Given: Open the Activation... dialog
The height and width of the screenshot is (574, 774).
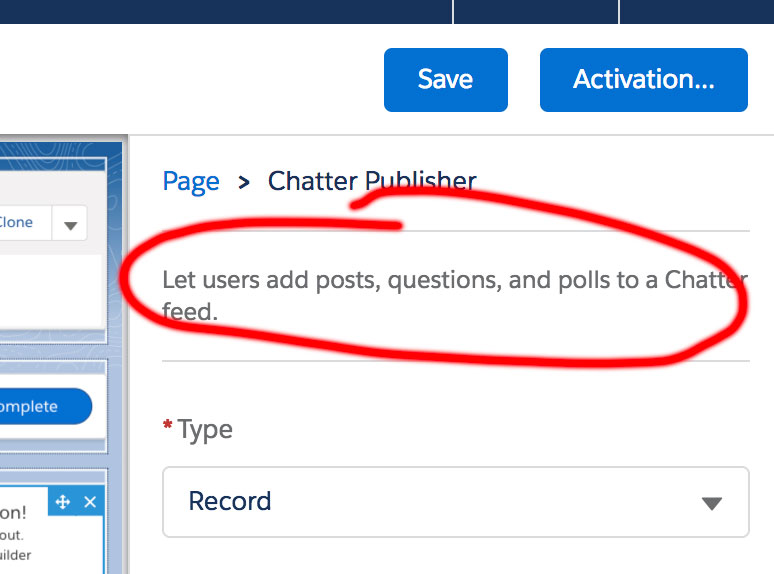Looking at the screenshot, I should 643,80.
